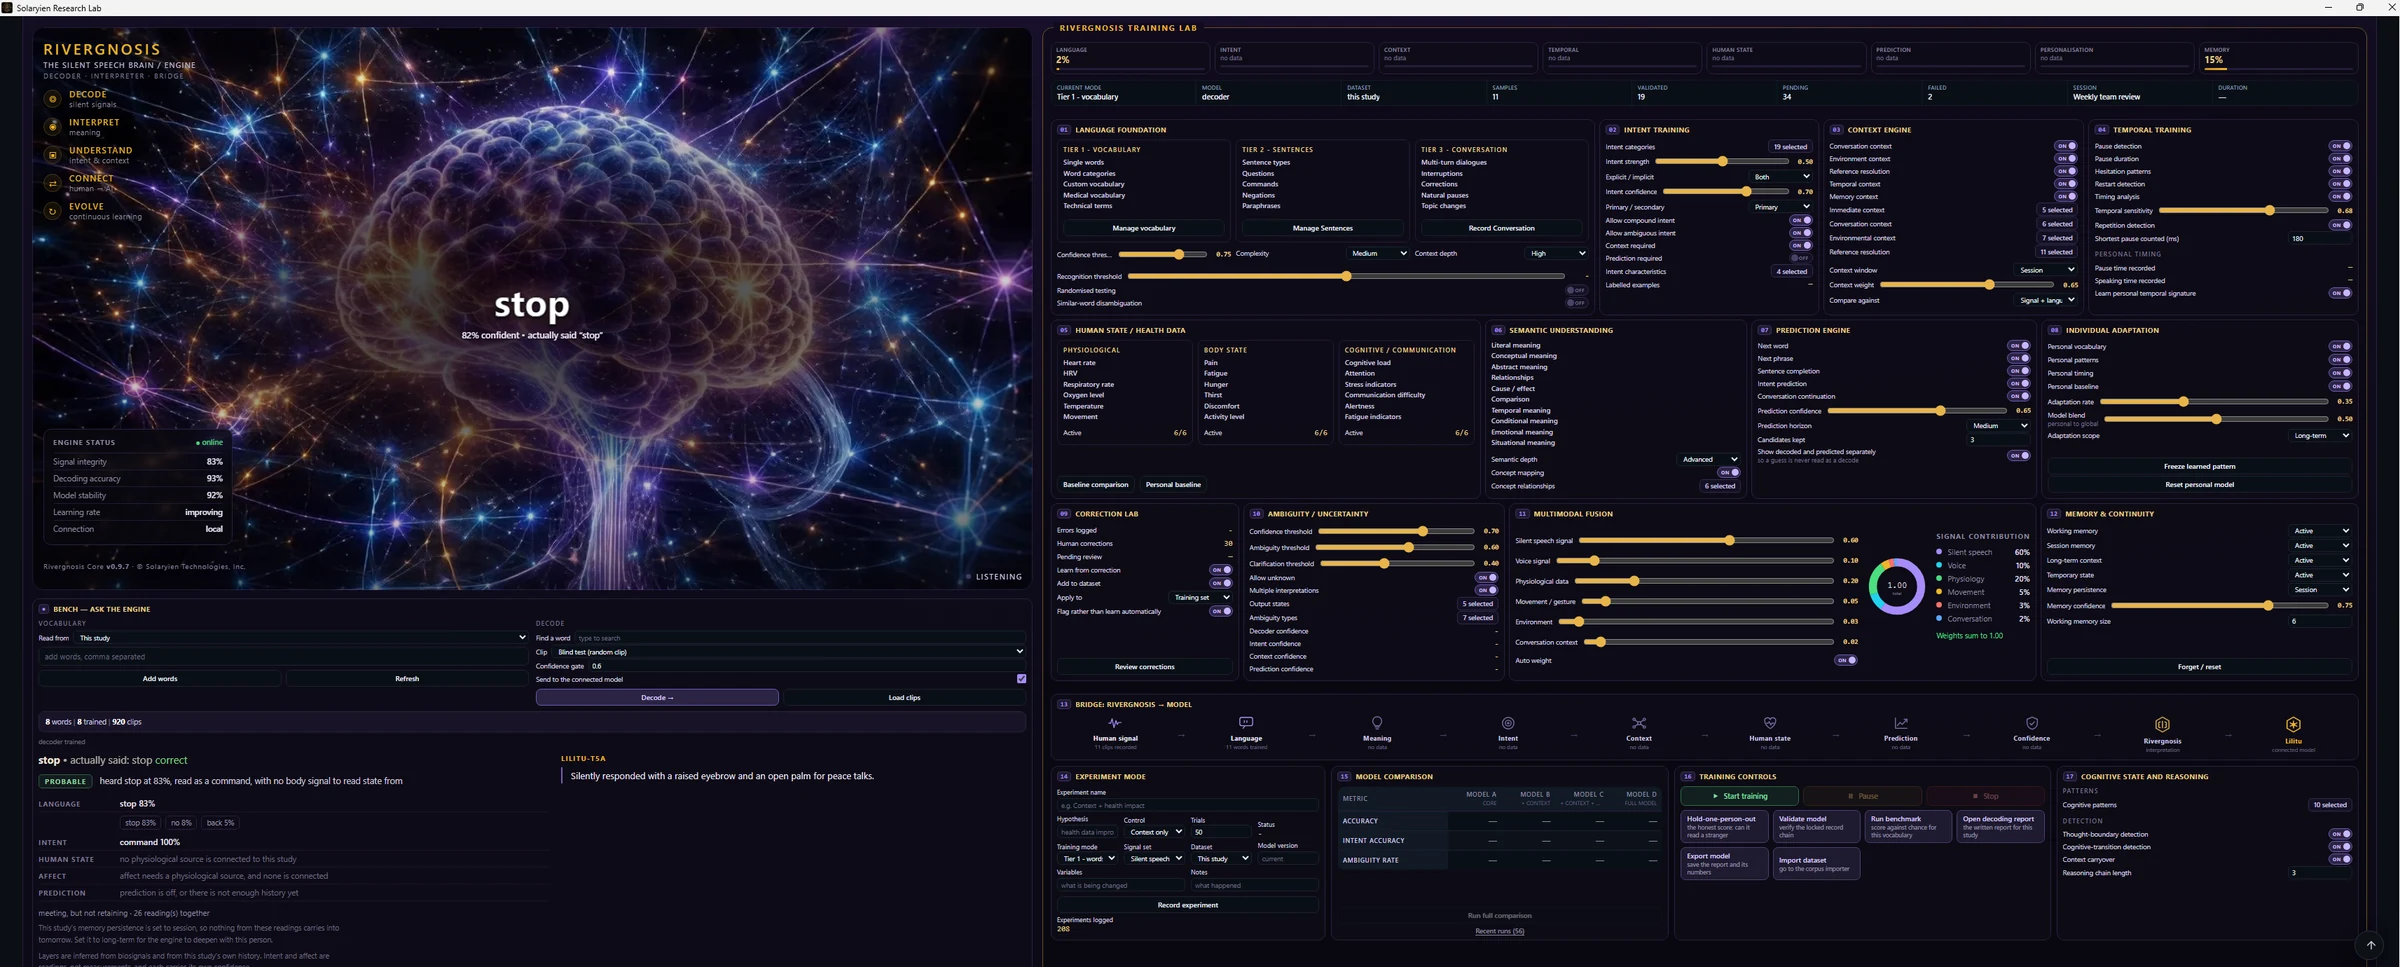The height and width of the screenshot is (967, 2400).
Task: Open the Baseline comparison tab
Action: 1095,485
